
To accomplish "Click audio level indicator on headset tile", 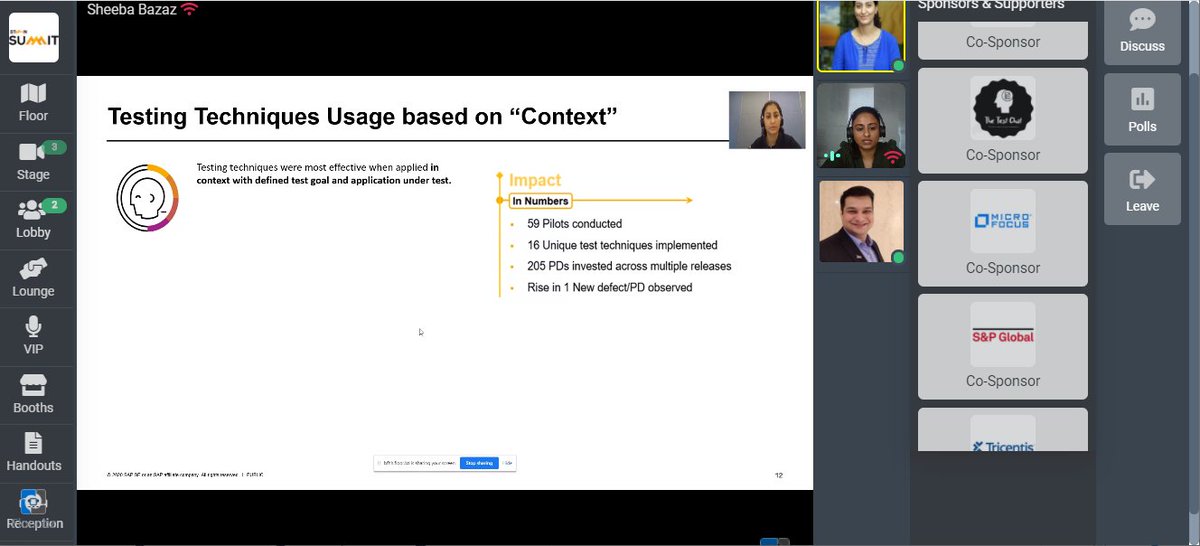I will point(831,157).
